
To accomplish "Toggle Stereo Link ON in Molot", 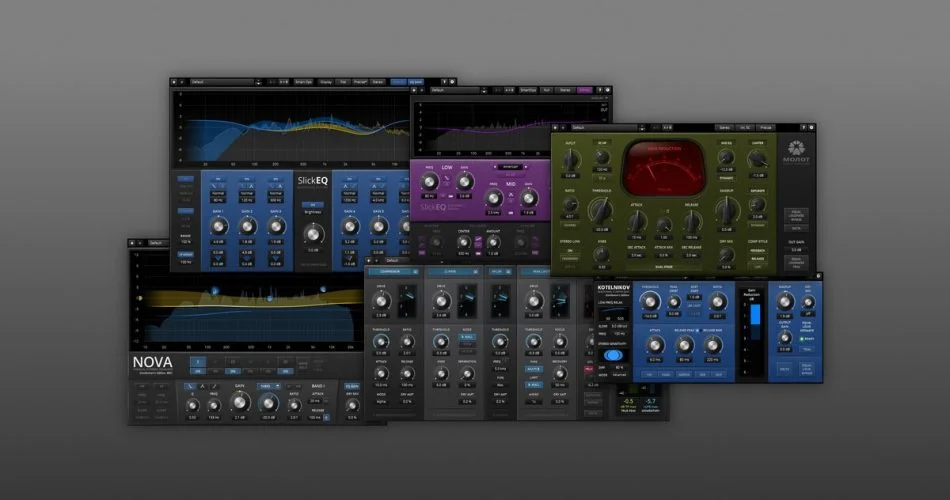I will [570, 250].
